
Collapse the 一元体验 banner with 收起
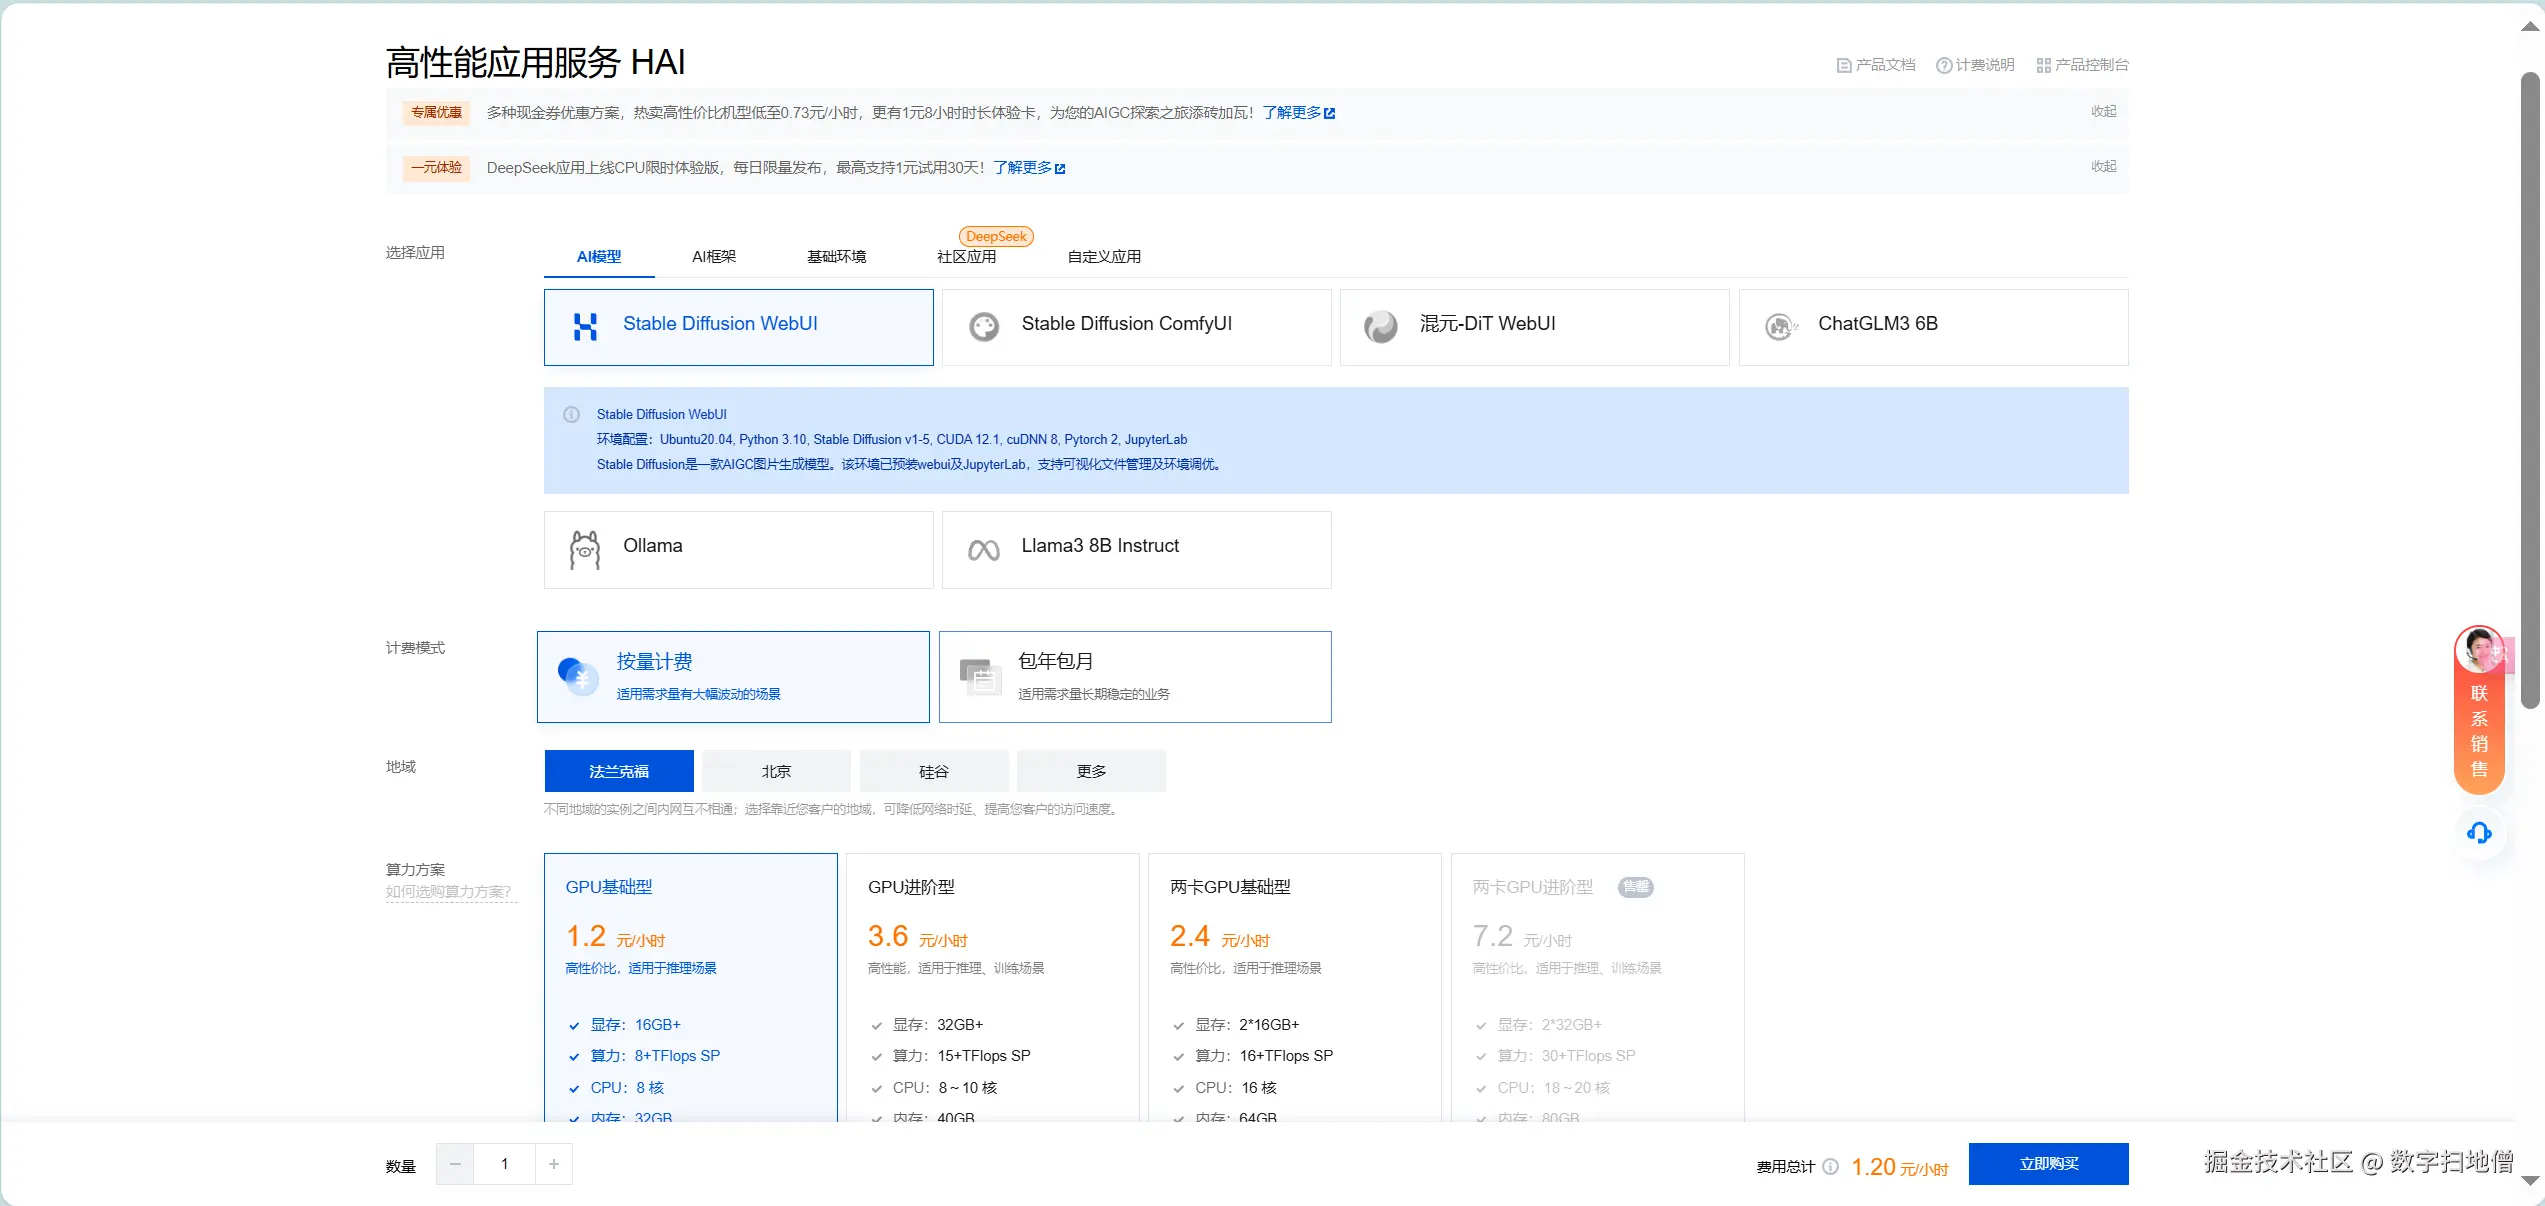[2104, 167]
